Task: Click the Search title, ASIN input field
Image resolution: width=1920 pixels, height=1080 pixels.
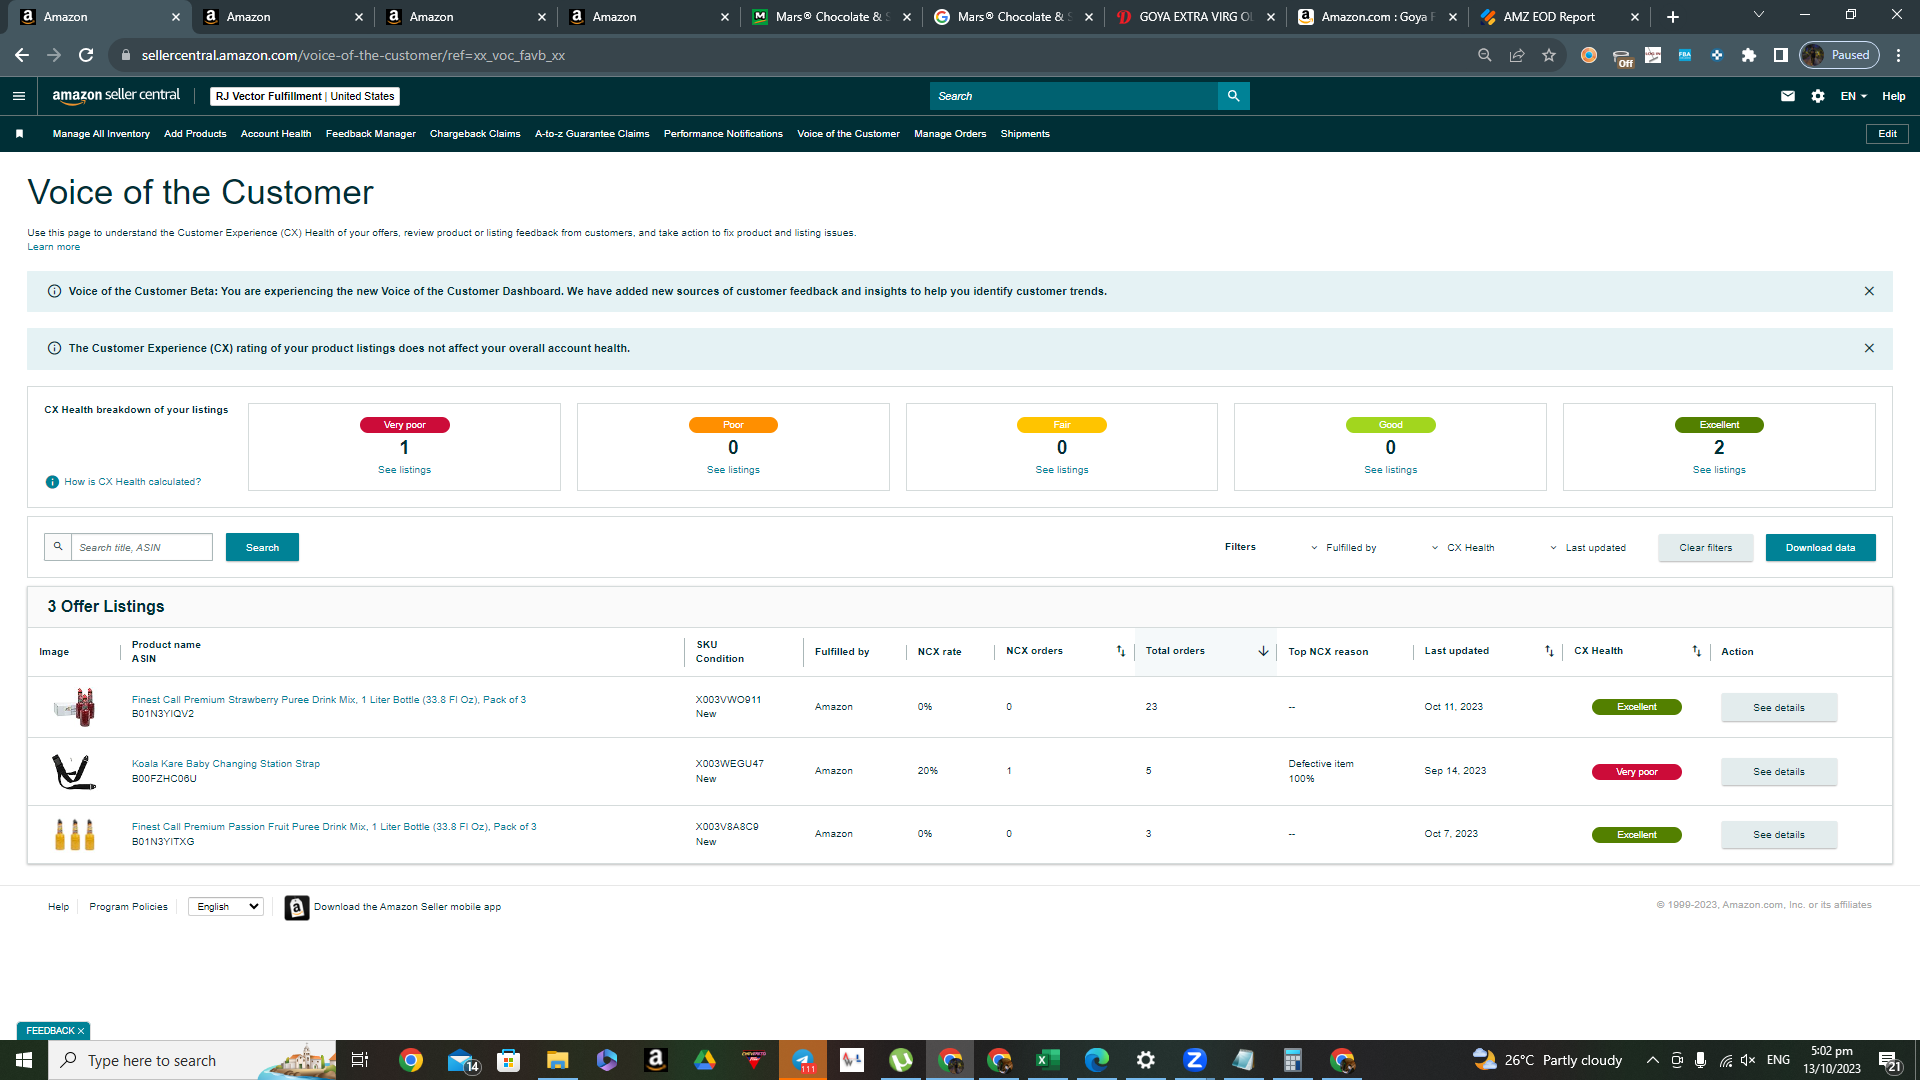Action: pyautogui.click(x=141, y=548)
